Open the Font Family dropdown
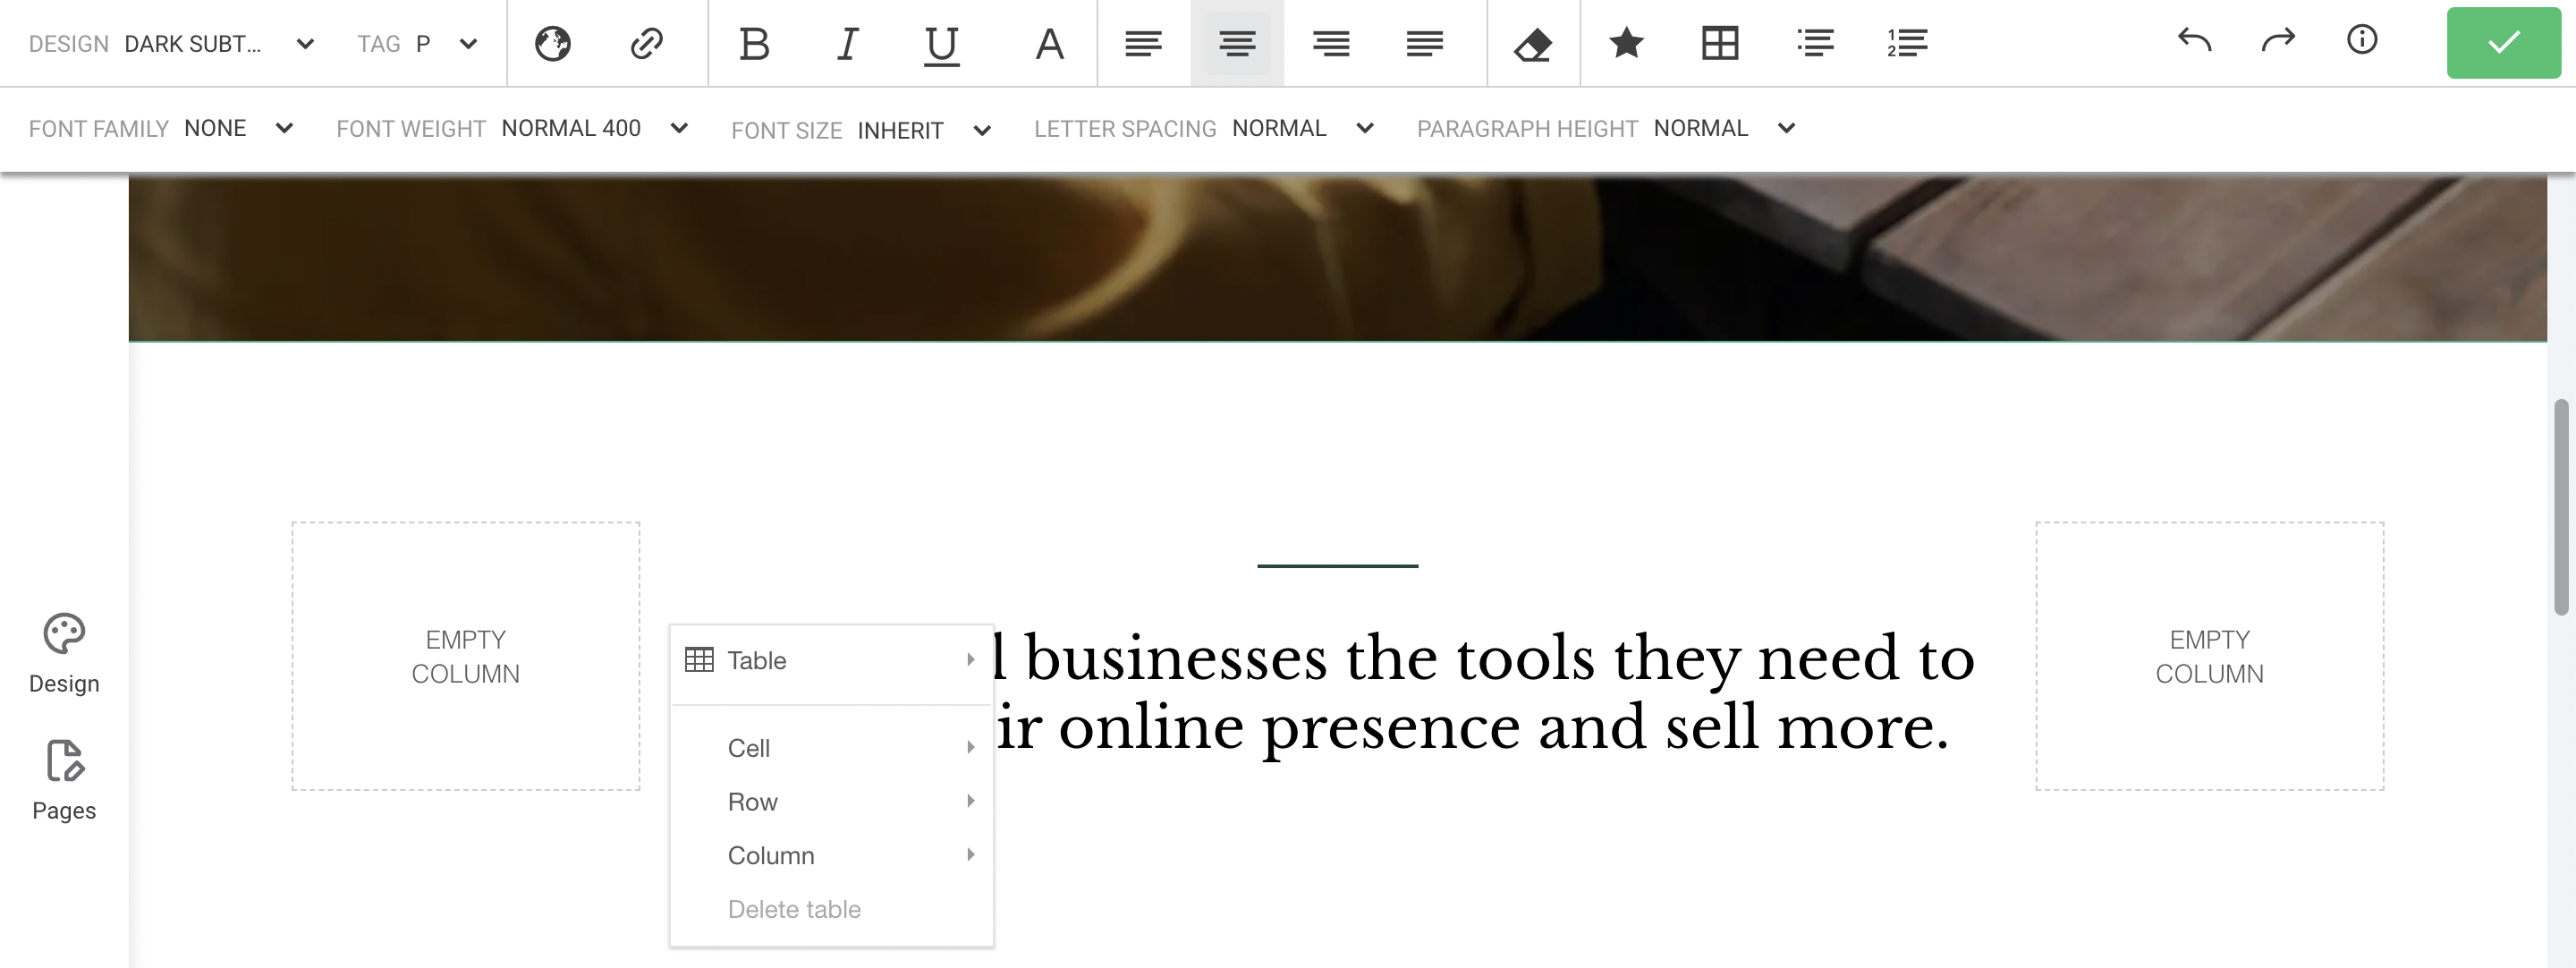This screenshot has width=2576, height=968. [x=161, y=128]
